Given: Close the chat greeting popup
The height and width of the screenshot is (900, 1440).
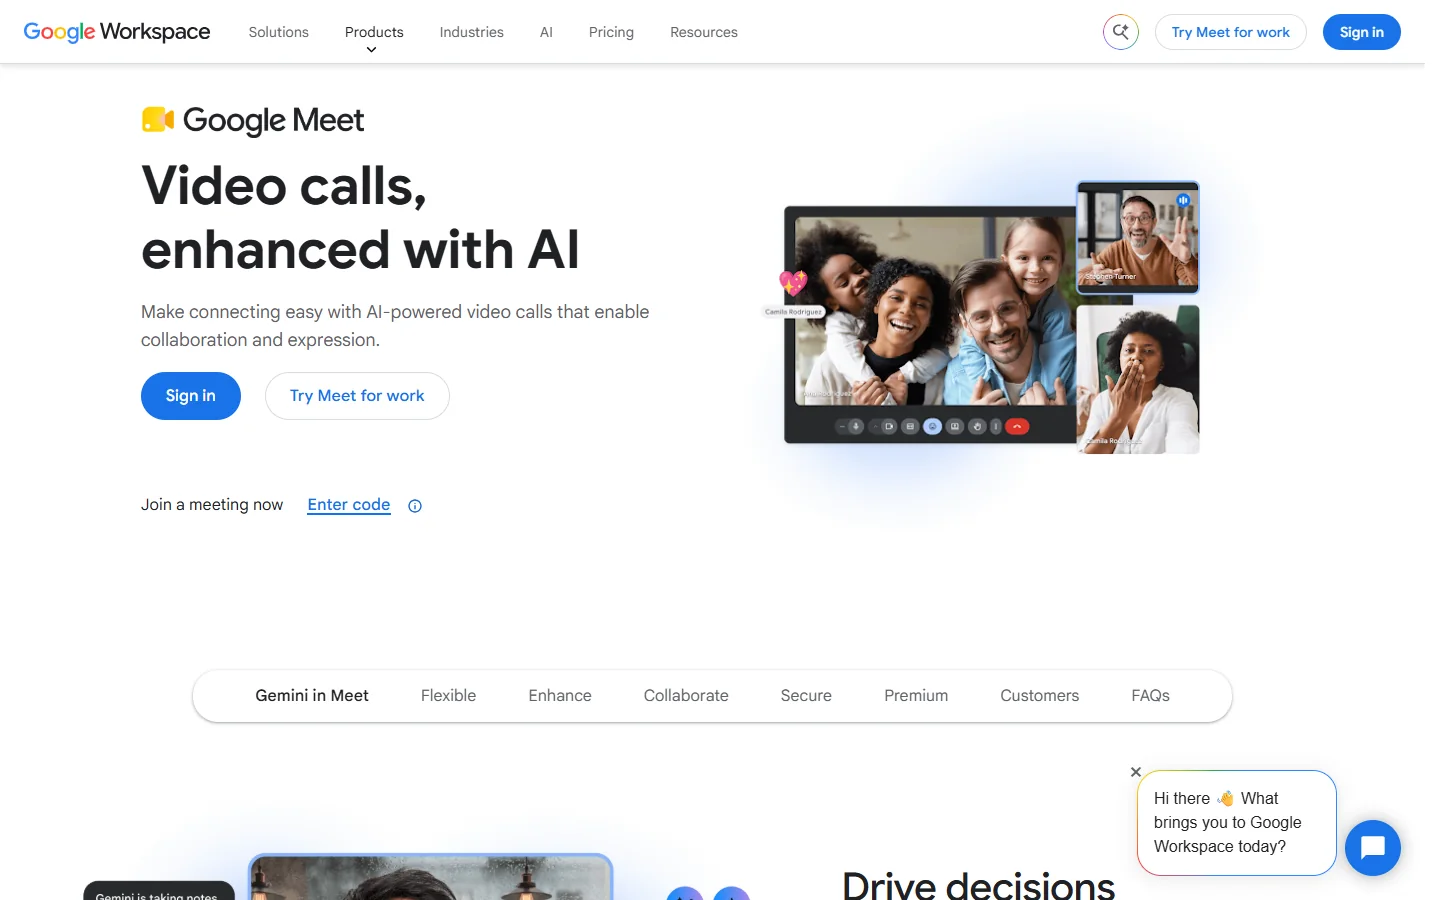Looking at the screenshot, I should click(1136, 772).
